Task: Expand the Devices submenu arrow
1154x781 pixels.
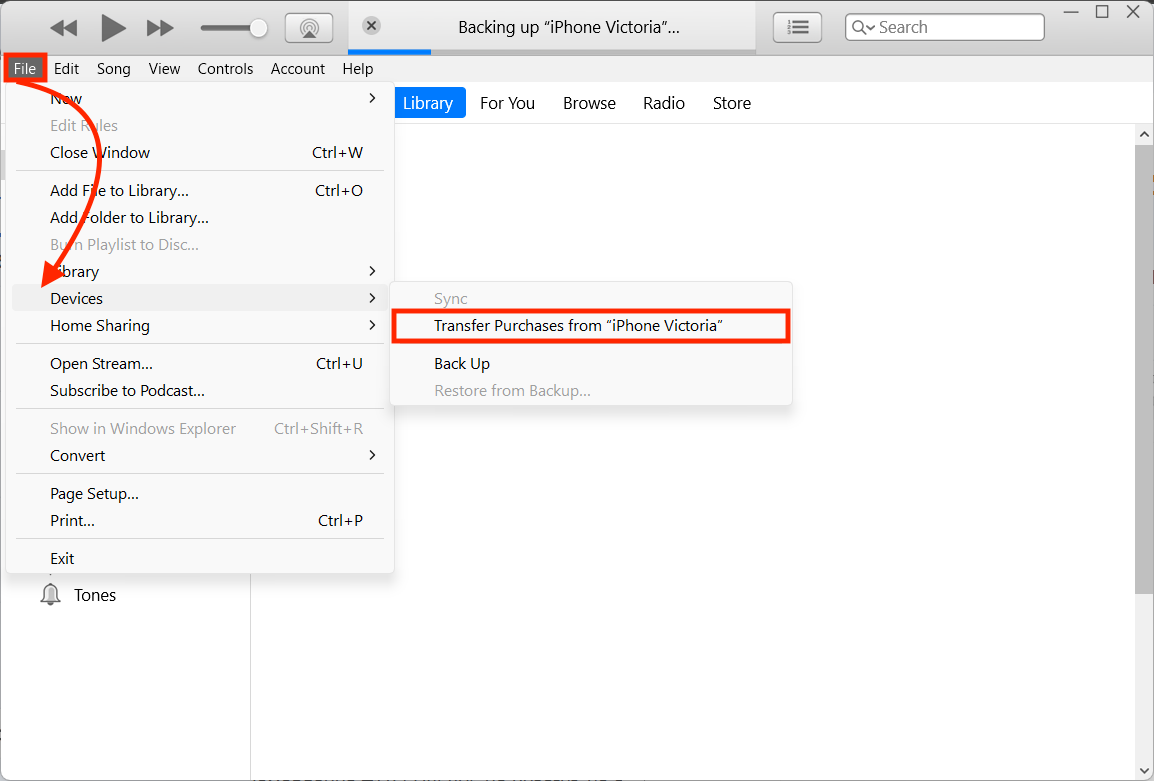Action: [372, 298]
